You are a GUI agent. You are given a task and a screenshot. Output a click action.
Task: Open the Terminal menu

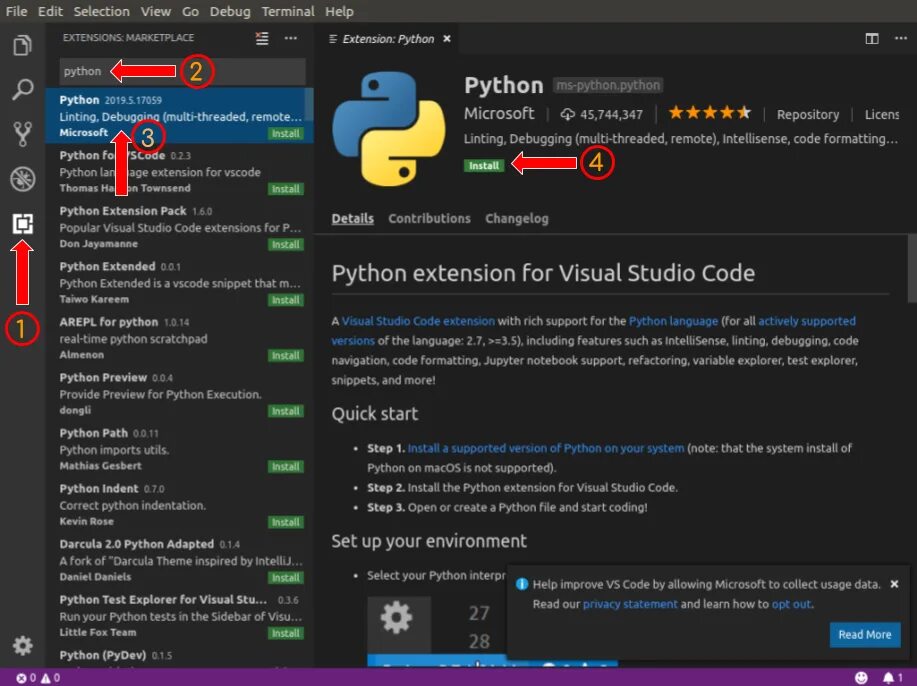click(x=288, y=11)
